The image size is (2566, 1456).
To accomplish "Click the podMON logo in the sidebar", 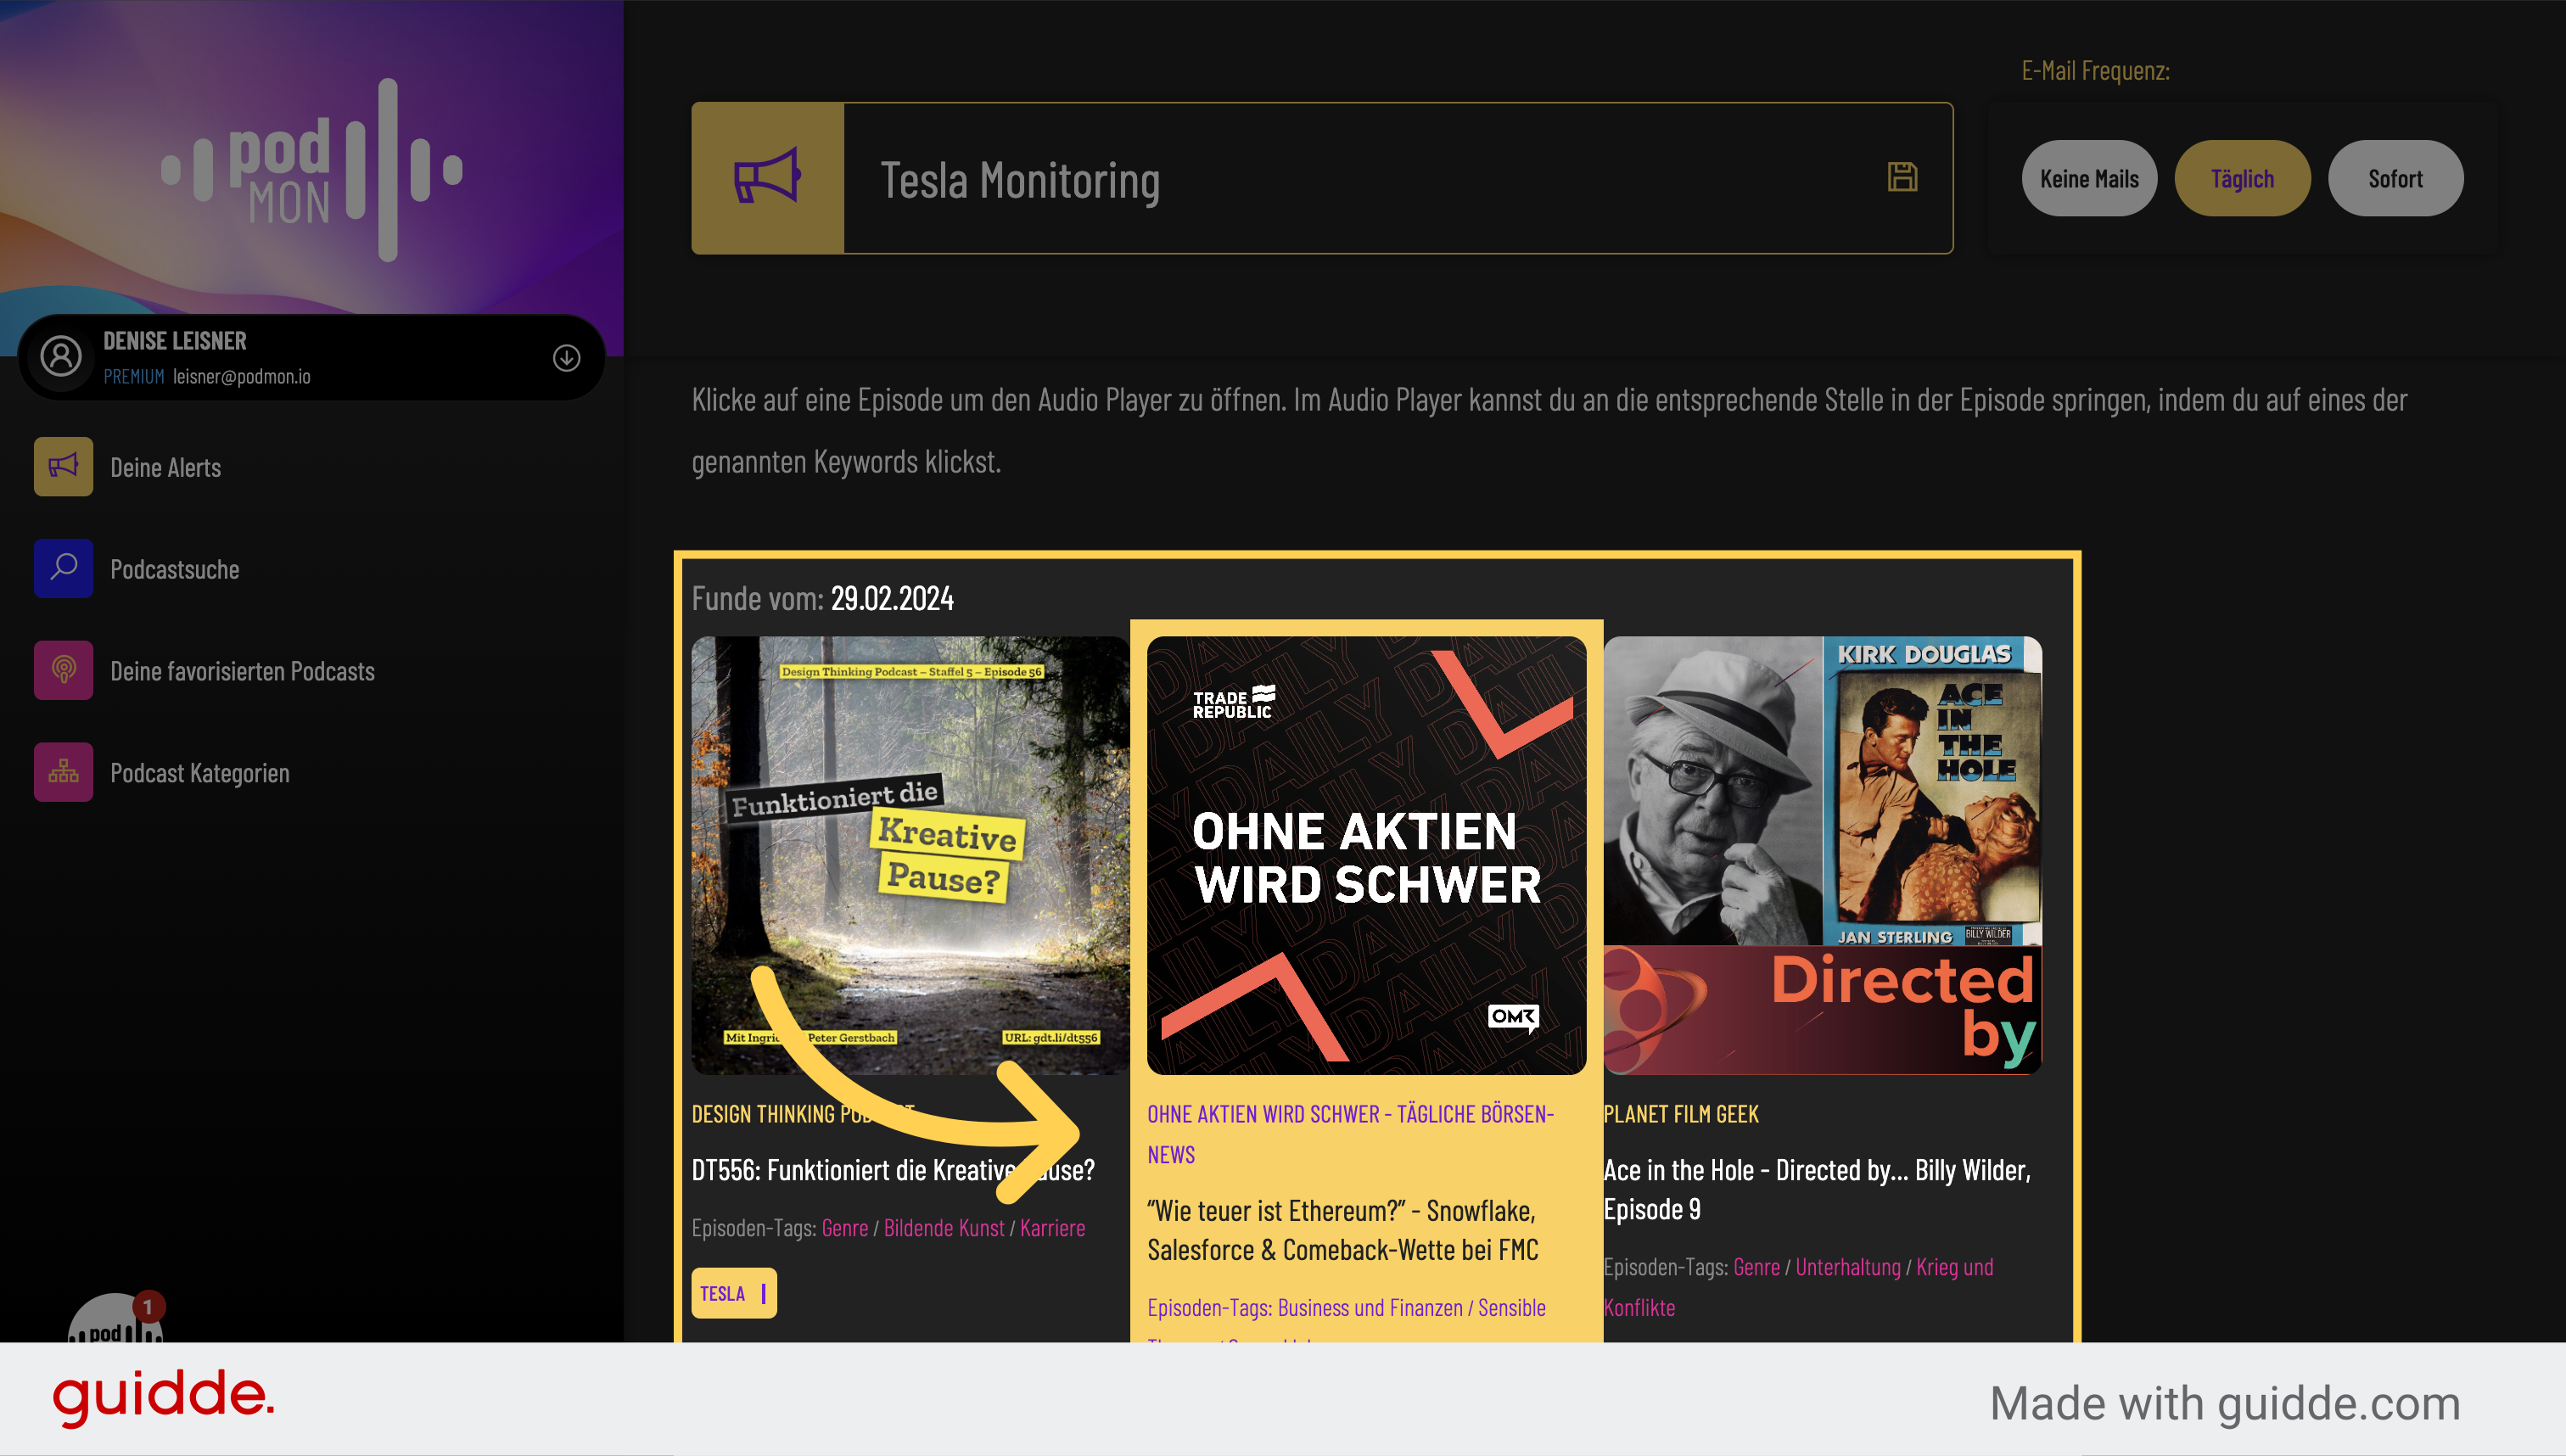I will (312, 170).
